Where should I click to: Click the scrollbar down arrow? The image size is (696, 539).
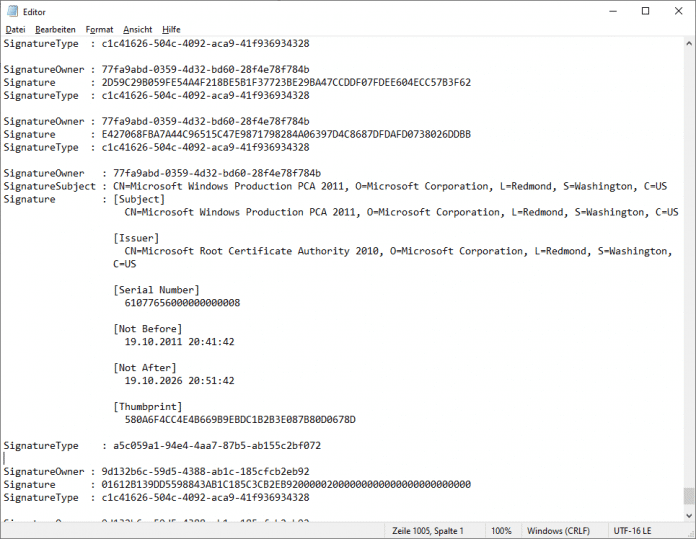point(688,515)
